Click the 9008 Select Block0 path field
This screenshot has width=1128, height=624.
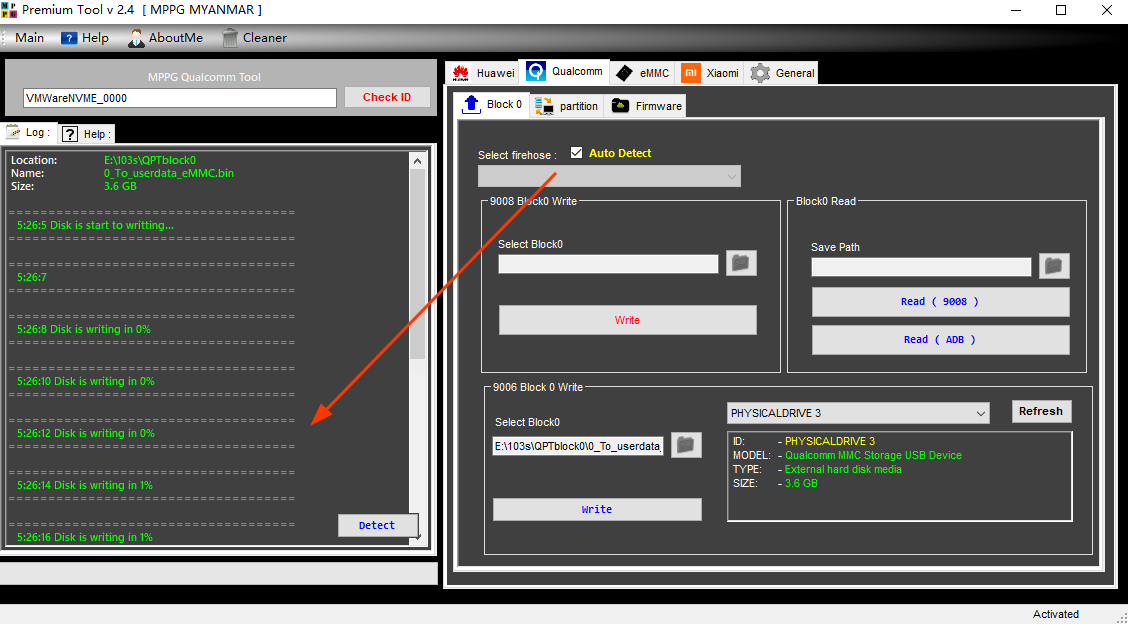[x=609, y=264]
